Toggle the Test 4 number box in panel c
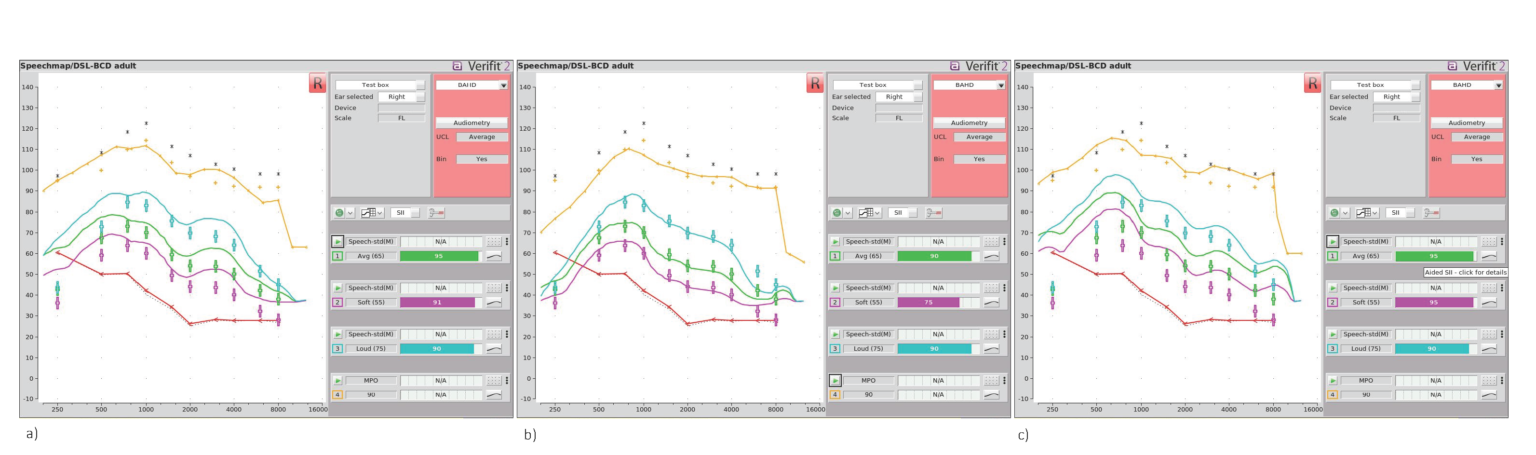The width and height of the screenshot is (1536, 455). tap(1333, 395)
